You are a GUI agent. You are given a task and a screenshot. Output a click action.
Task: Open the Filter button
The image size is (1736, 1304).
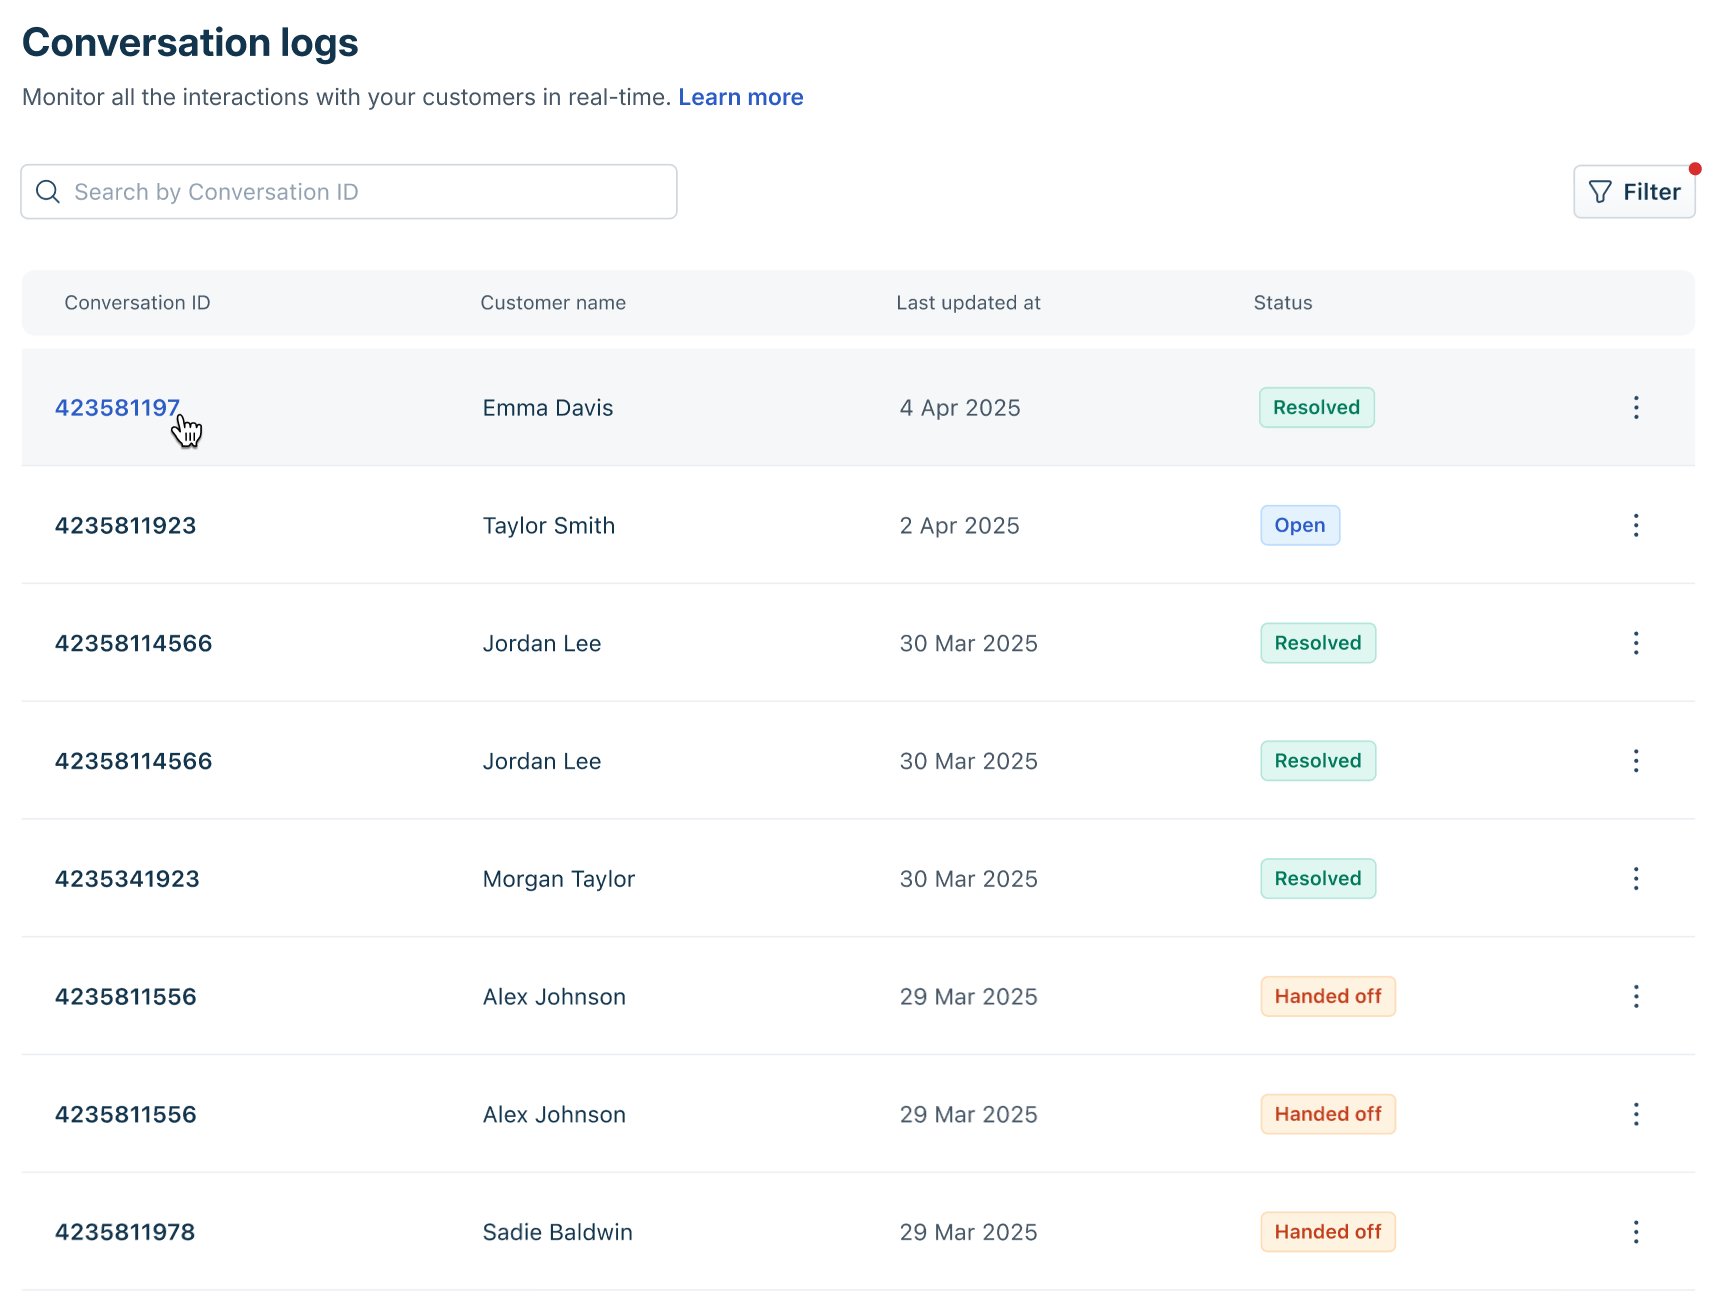pos(1634,191)
